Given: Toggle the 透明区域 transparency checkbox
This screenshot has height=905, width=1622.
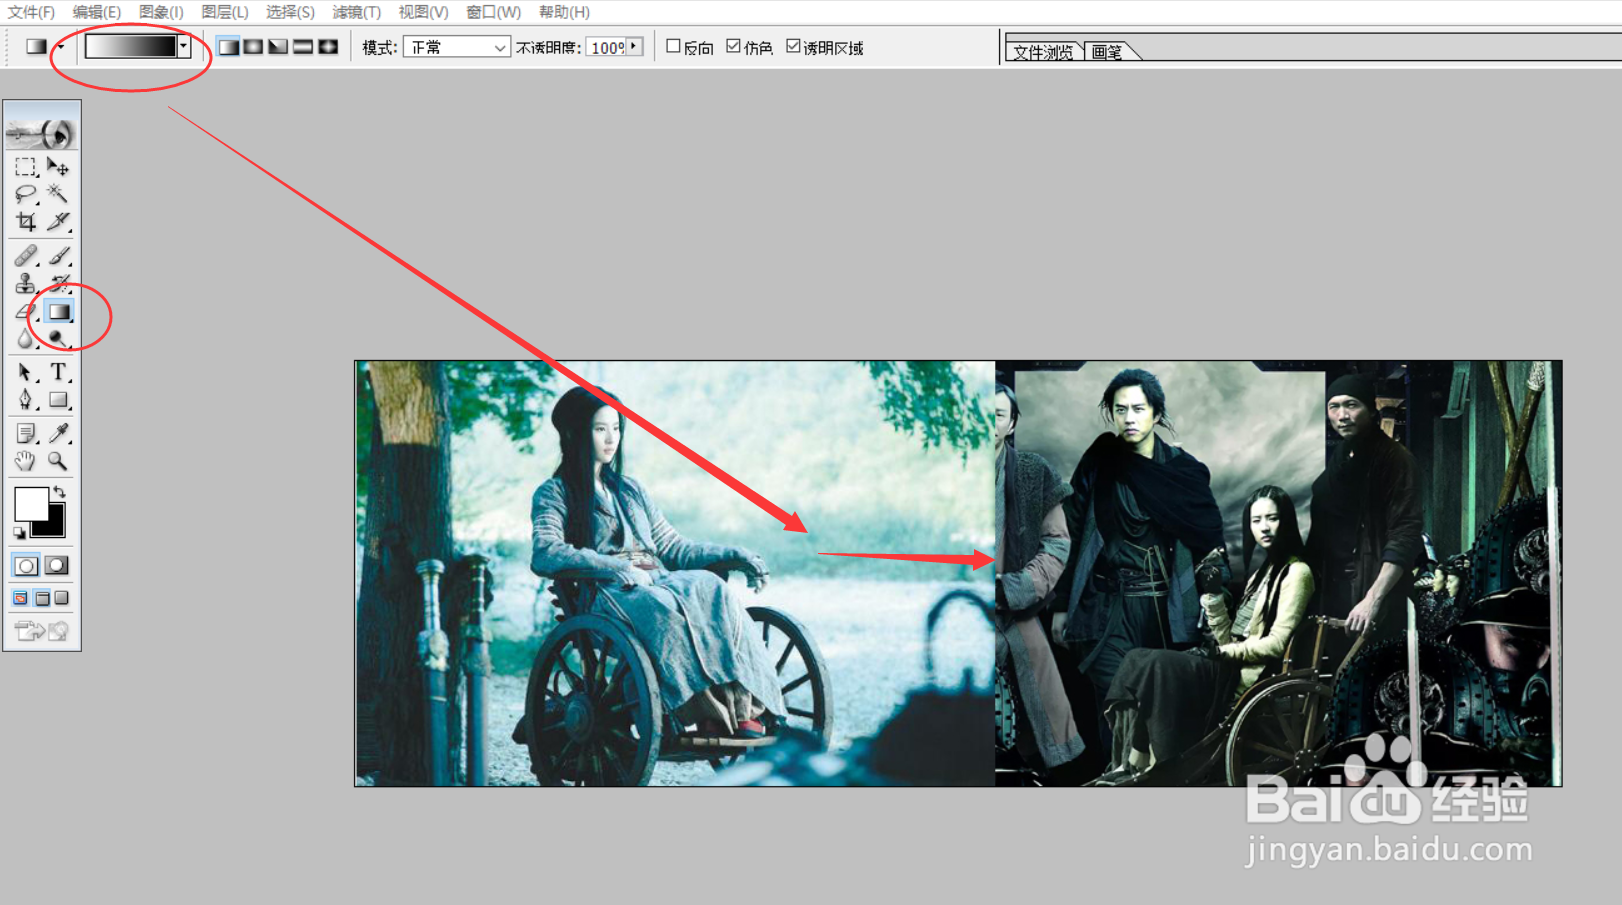Looking at the screenshot, I should [x=794, y=46].
